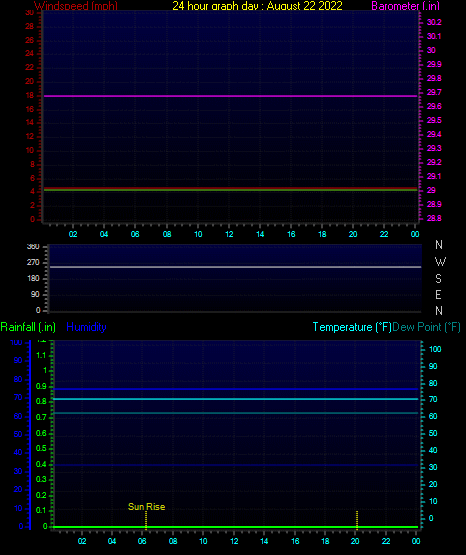Select the cyan temperature line
The width and height of the screenshot is (466, 555).
[x=235, y=399]
